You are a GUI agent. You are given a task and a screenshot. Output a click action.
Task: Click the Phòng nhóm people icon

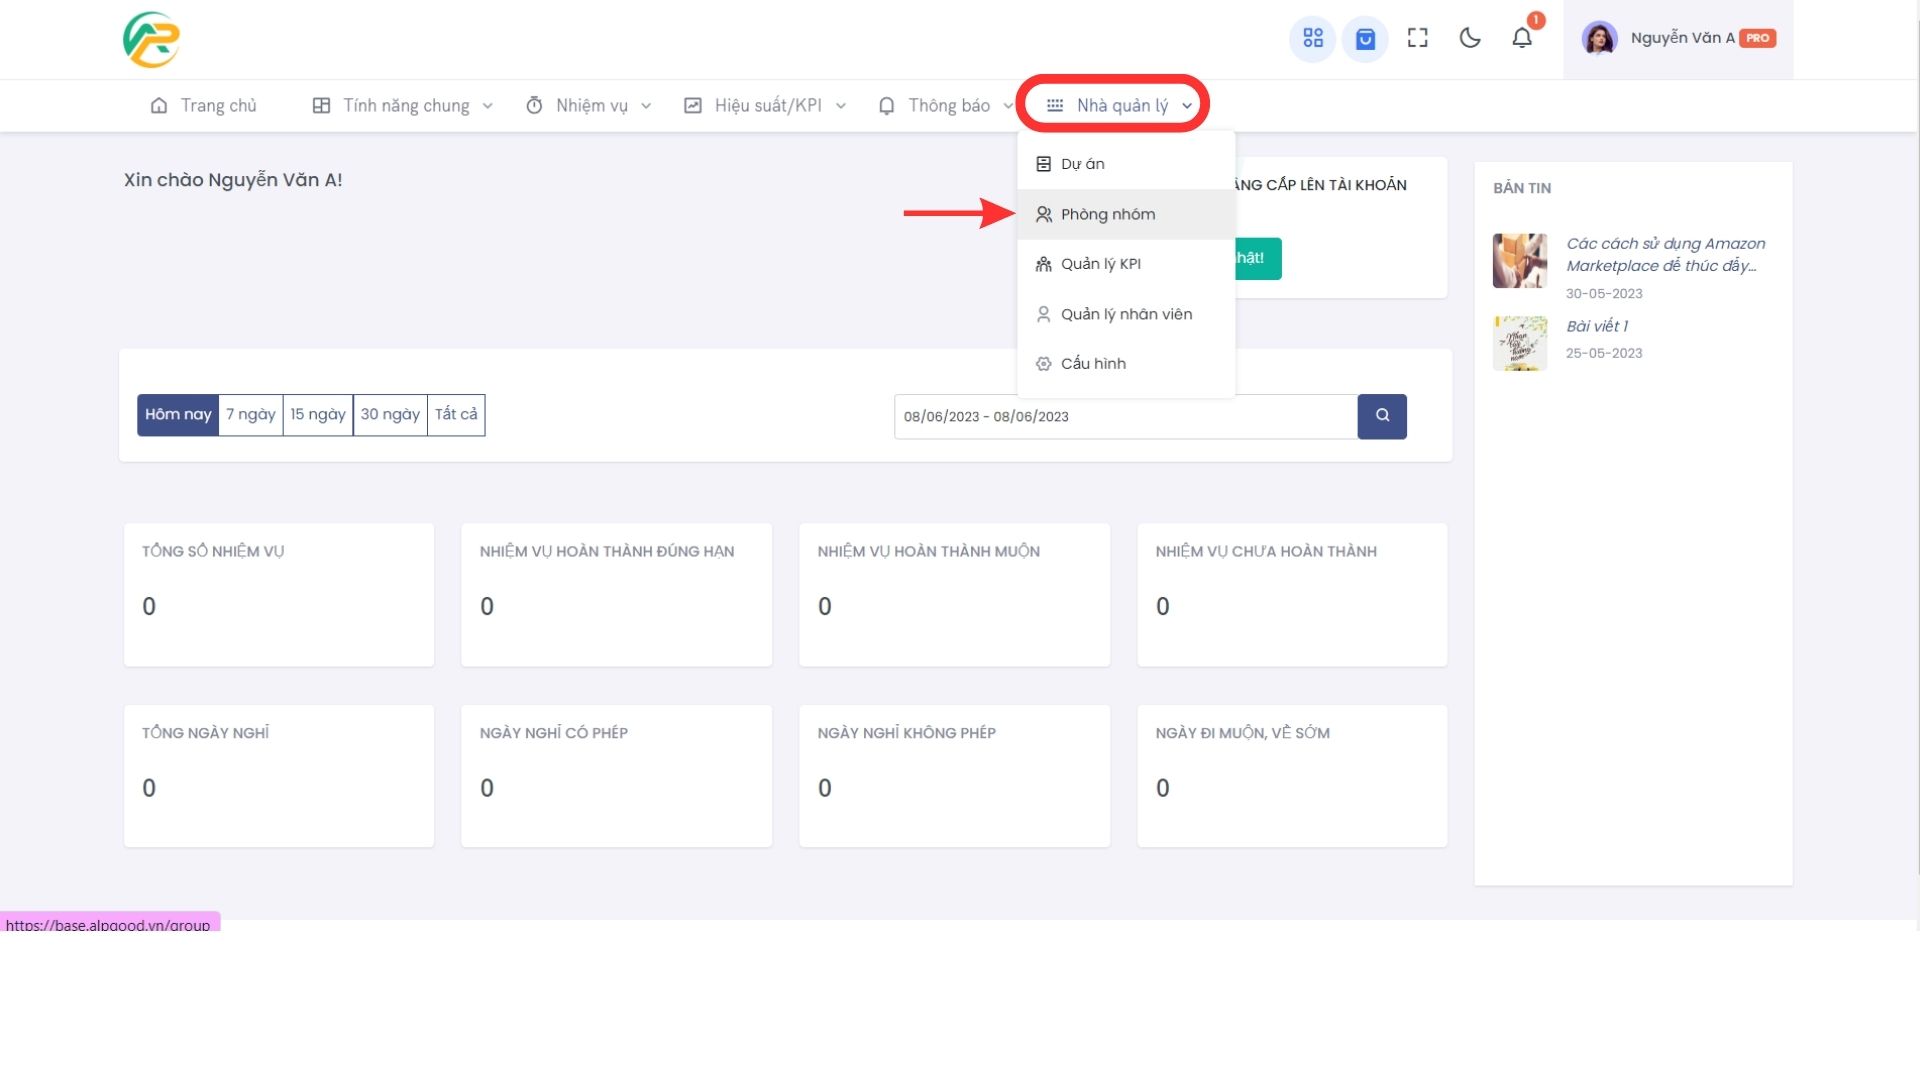click(1043, 214)
